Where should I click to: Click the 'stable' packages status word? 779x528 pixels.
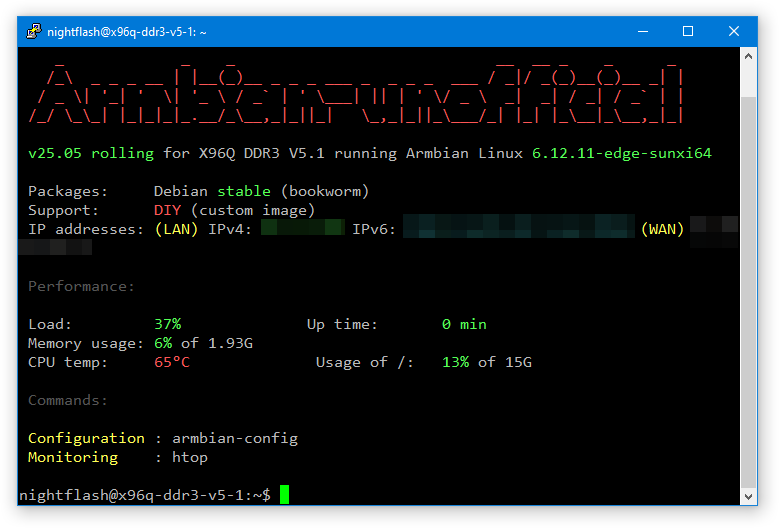pyautogui.click(x=244, y=191)
